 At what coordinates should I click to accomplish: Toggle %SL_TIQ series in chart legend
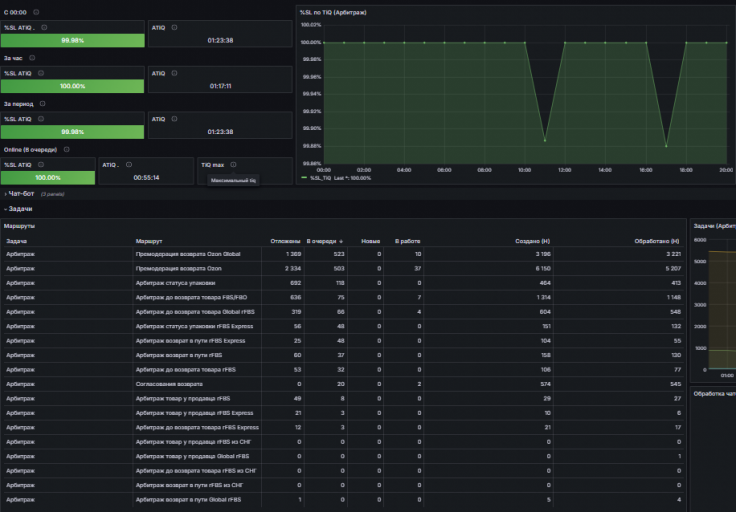point(304,178)
